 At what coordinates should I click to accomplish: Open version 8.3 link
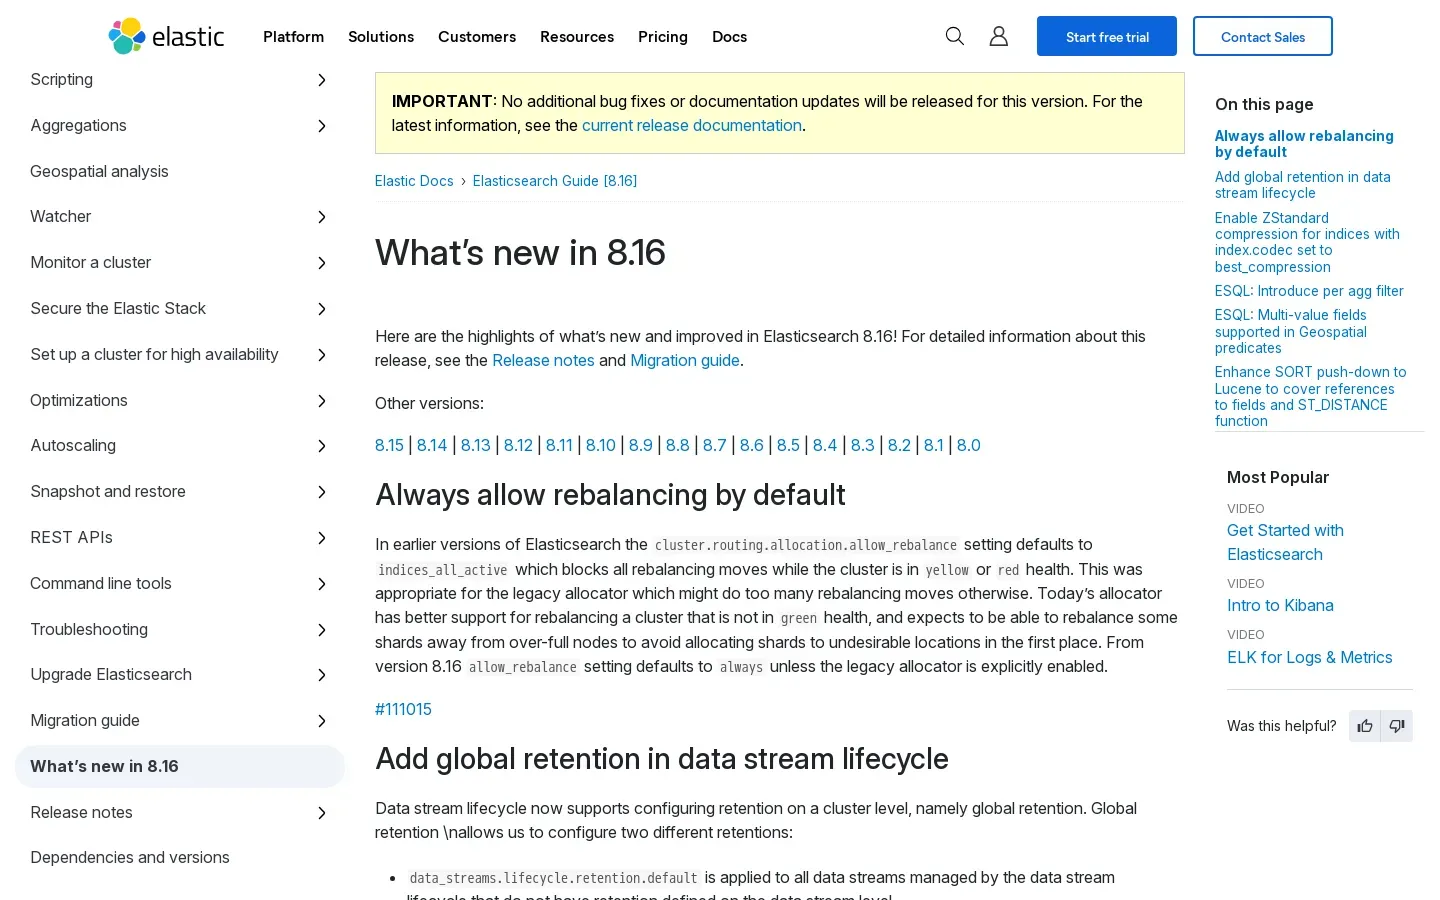click(862, 446)
